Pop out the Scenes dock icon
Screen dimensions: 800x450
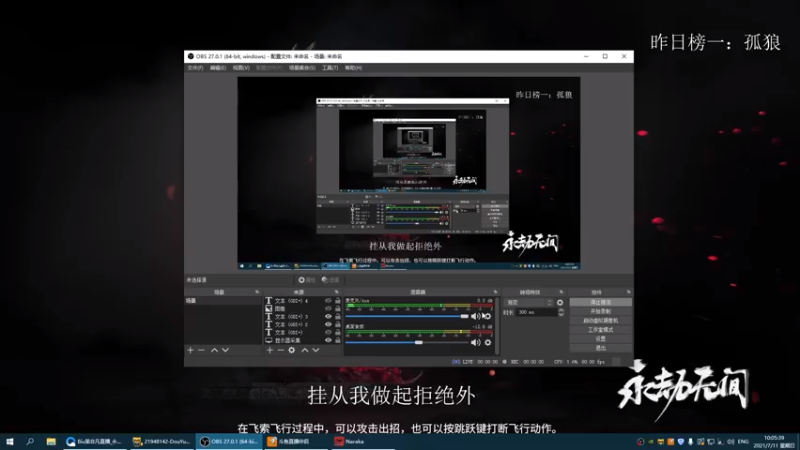click(x=257, y=292)
